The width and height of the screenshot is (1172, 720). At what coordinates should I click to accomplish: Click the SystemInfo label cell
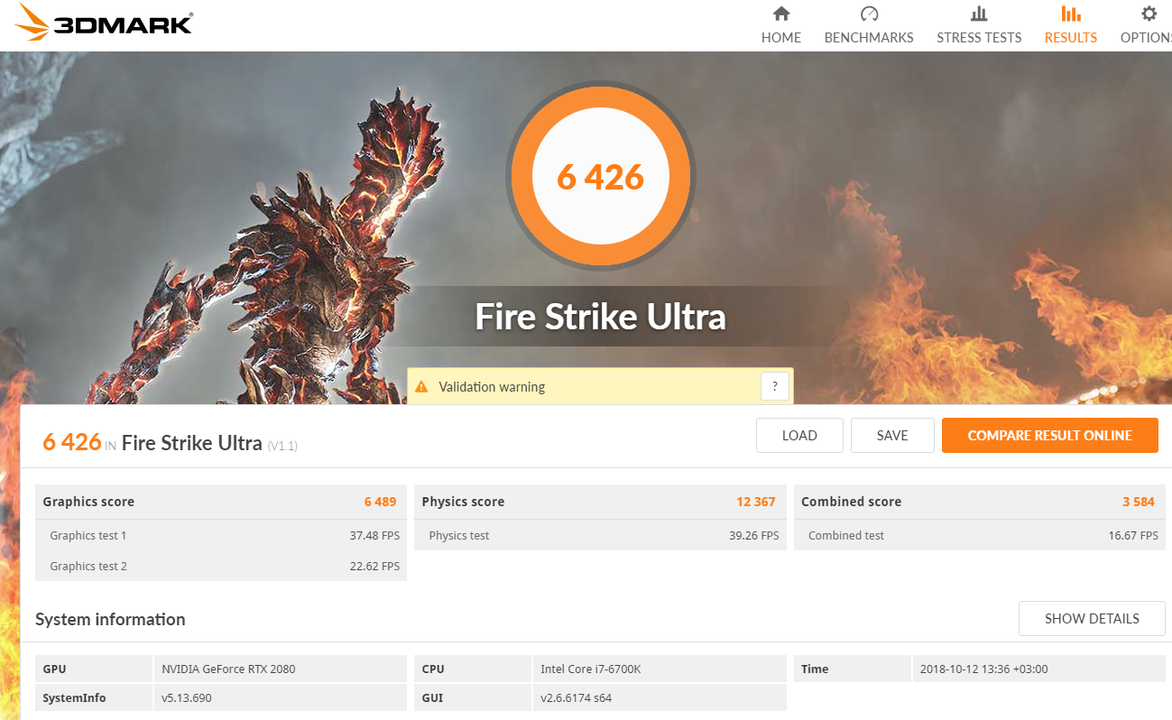click(93, 698)
